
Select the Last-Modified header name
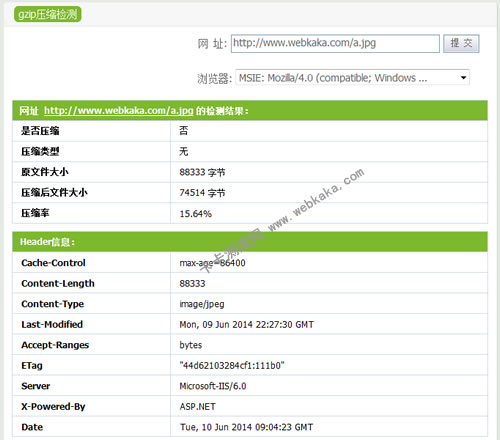point(52,324)
